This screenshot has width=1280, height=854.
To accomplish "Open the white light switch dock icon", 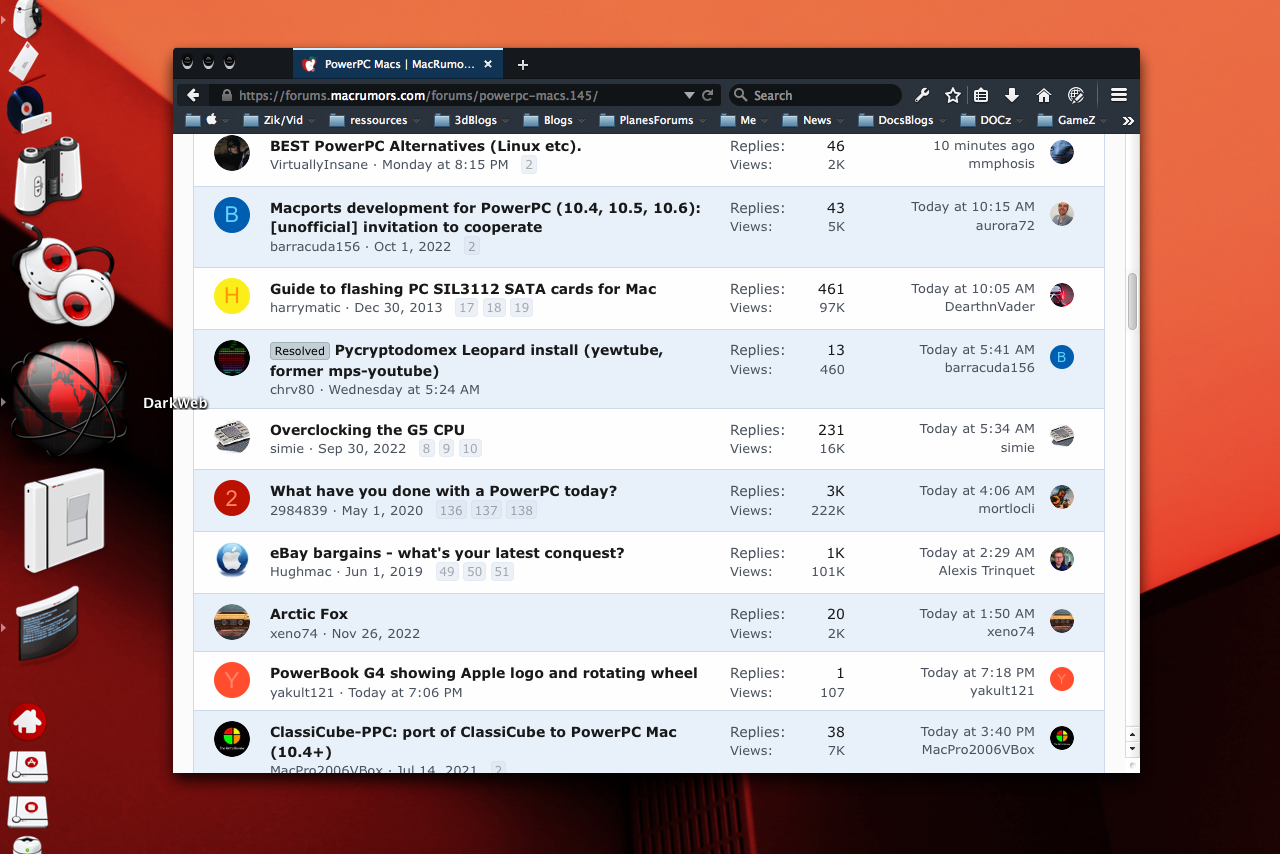I will point(64,520).
